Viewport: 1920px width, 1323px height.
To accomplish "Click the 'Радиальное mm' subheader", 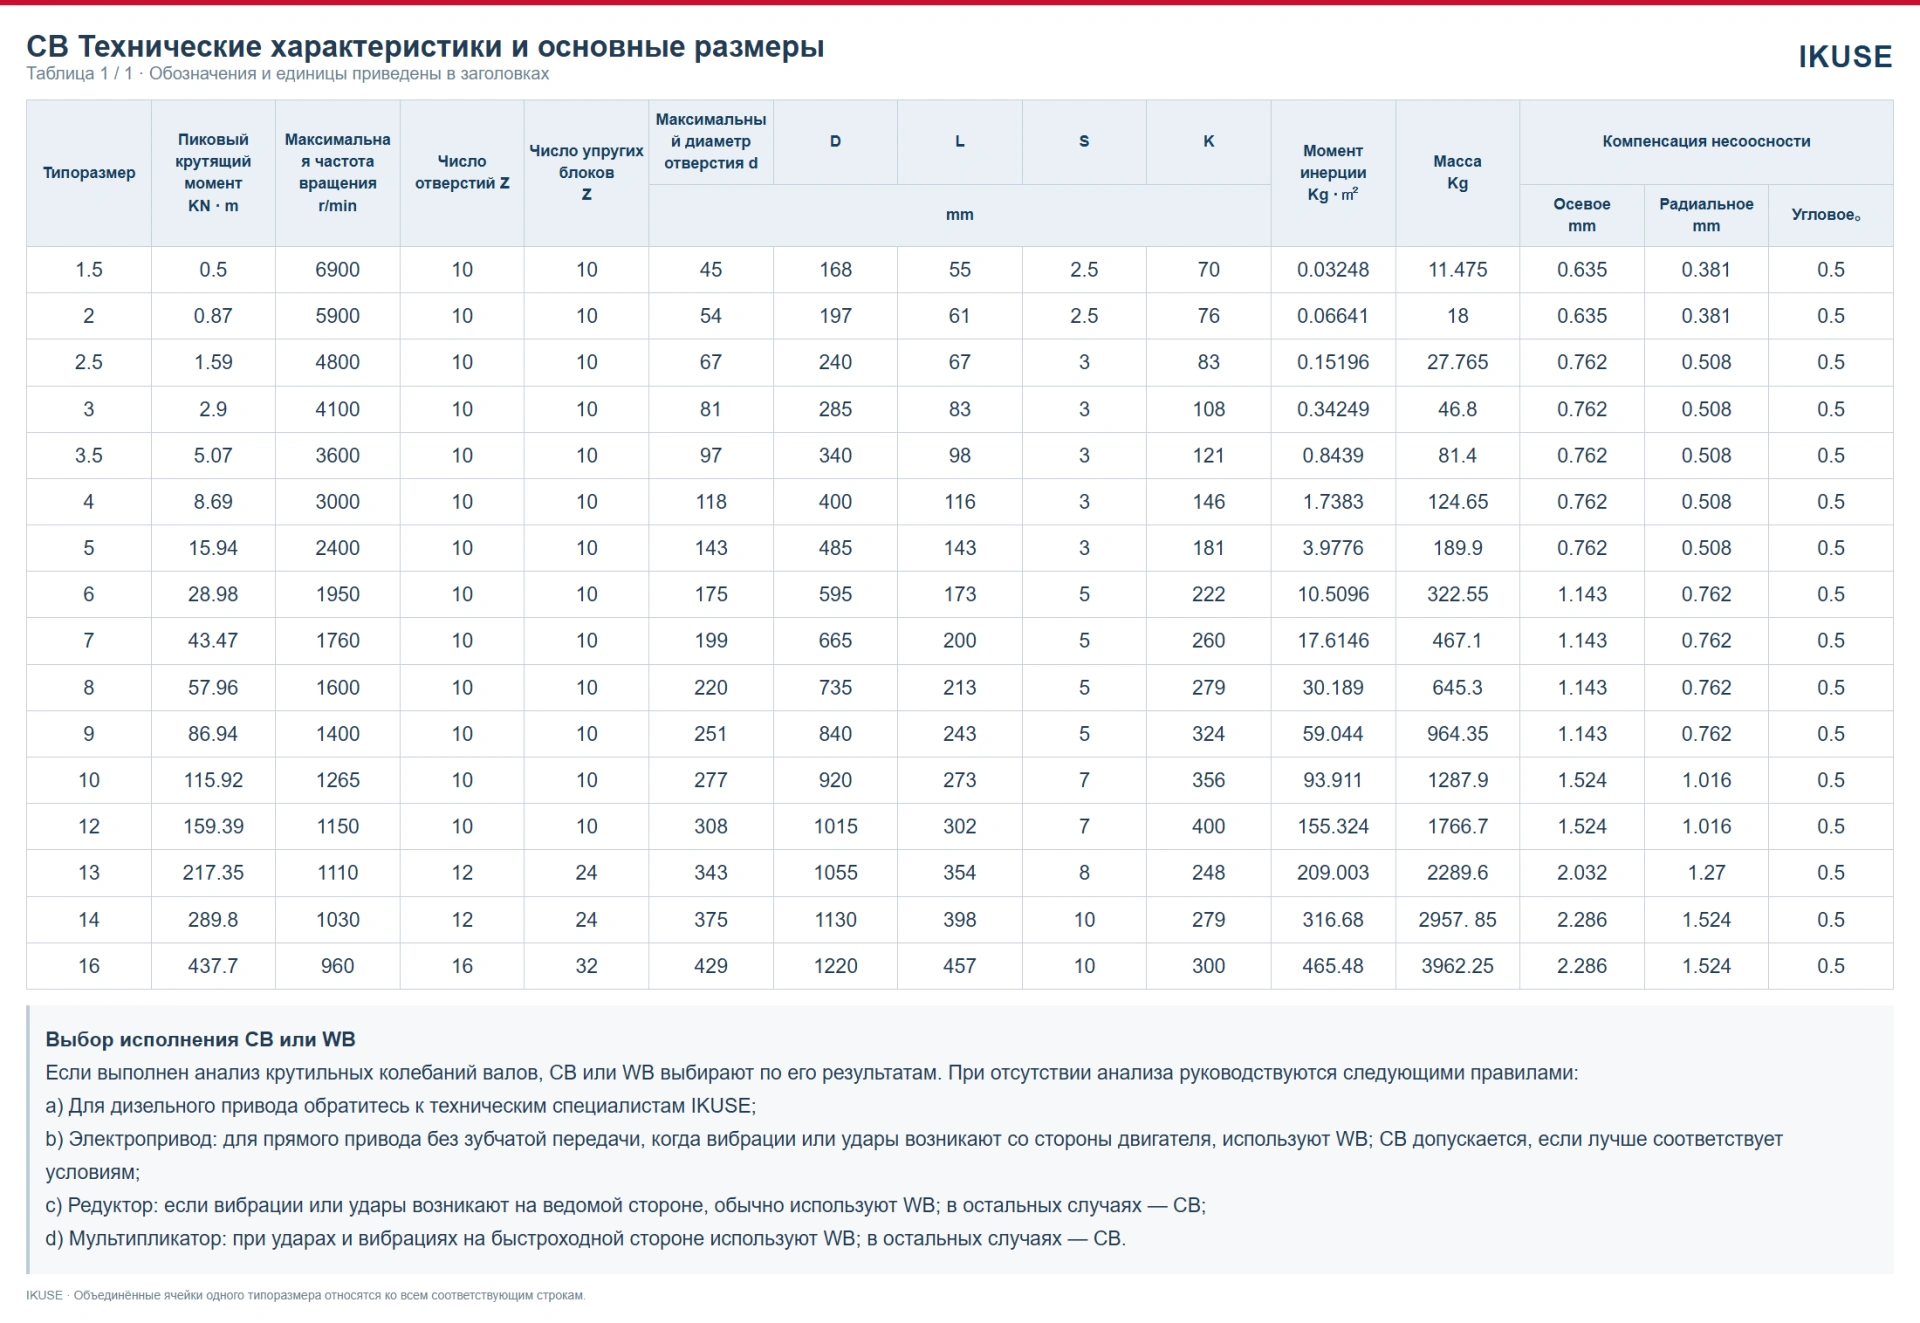I will click(1706, 215).
